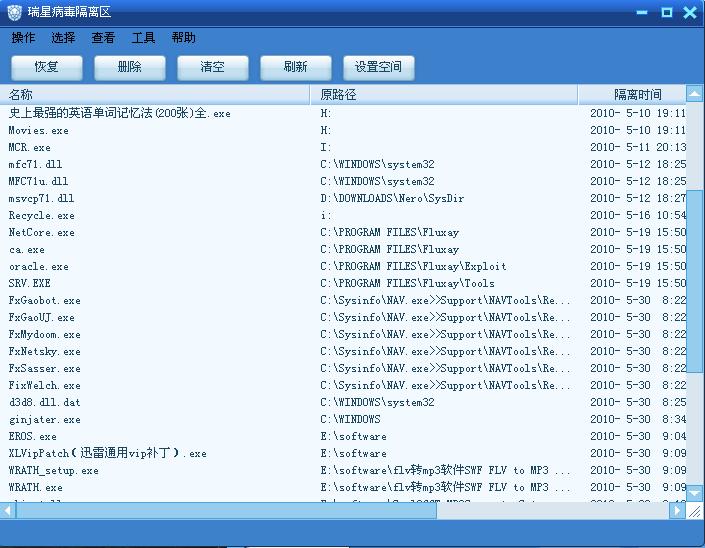
Task: Click the 清空 clear all button
Action: 213,67
